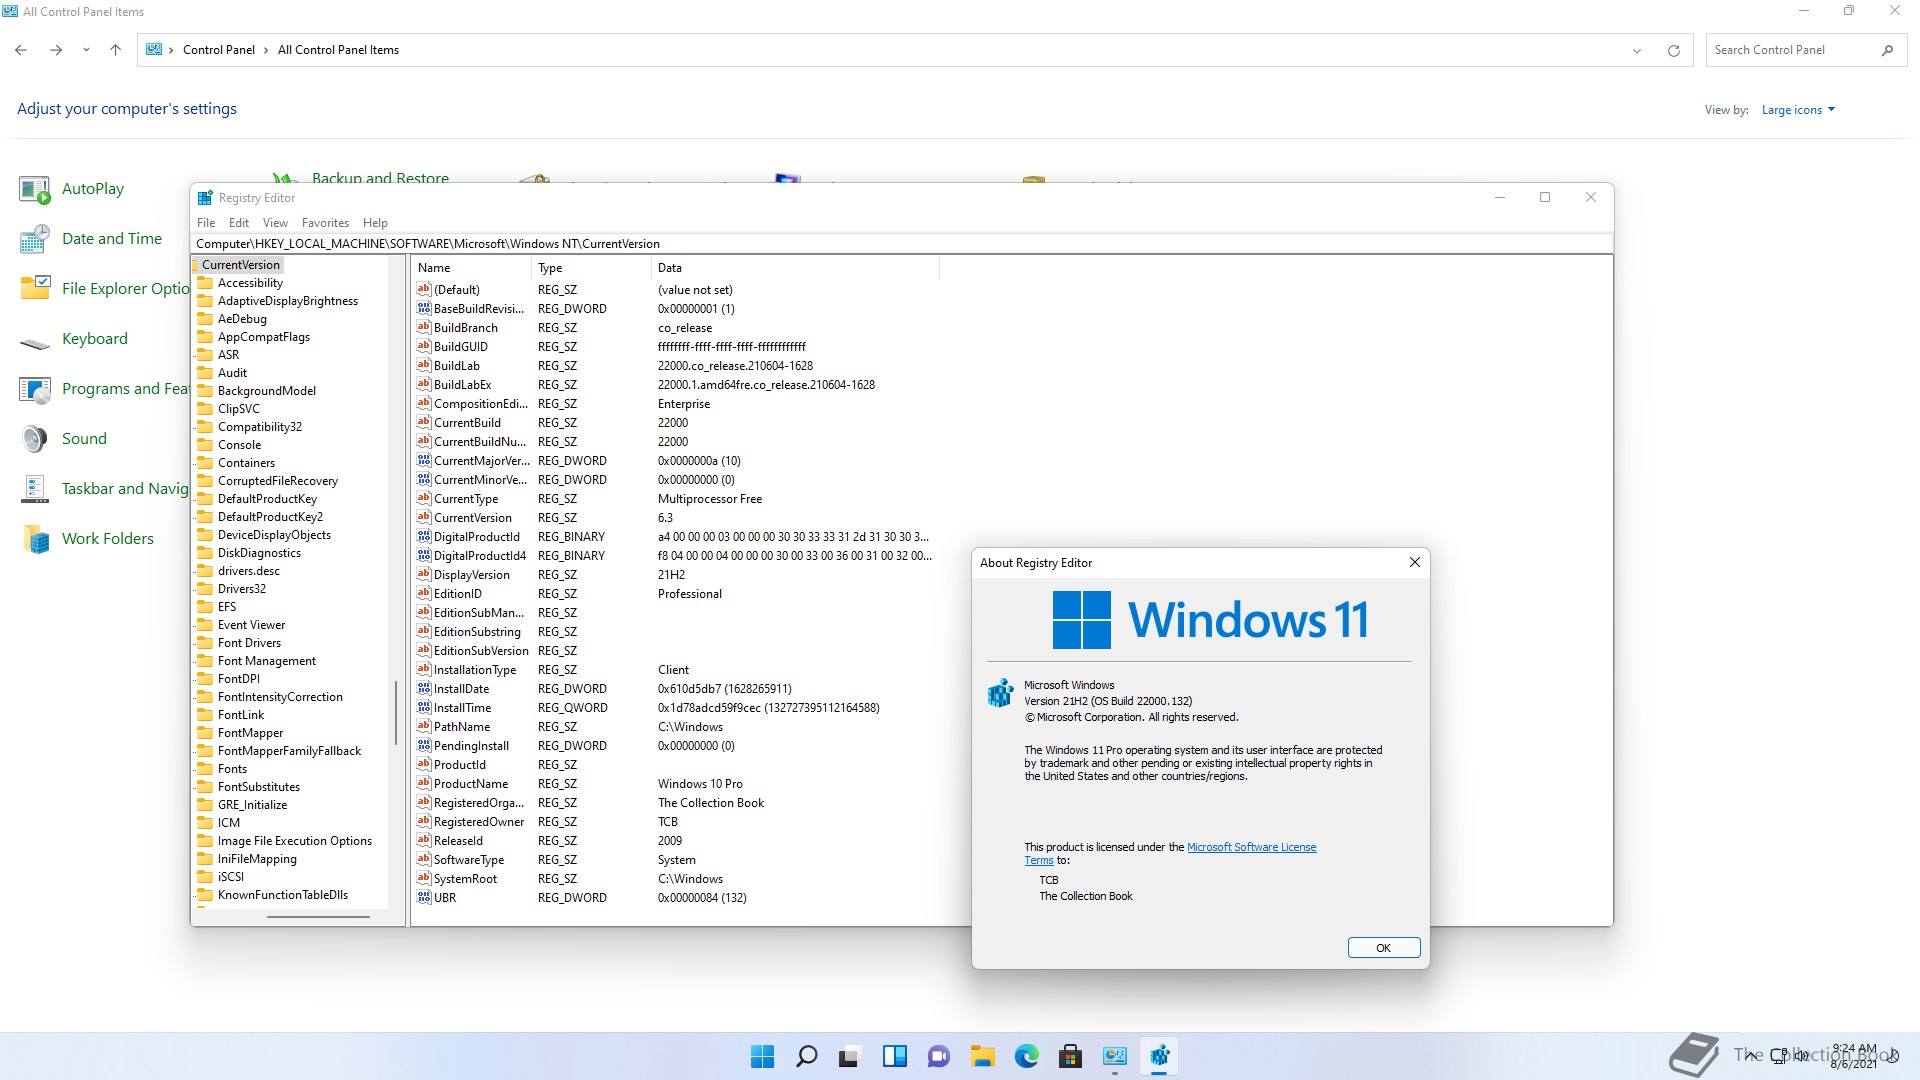Click the tree pane horizontal scrollbar
This screenshot has height=1080, width=1920.
click(x=319, y=917)
